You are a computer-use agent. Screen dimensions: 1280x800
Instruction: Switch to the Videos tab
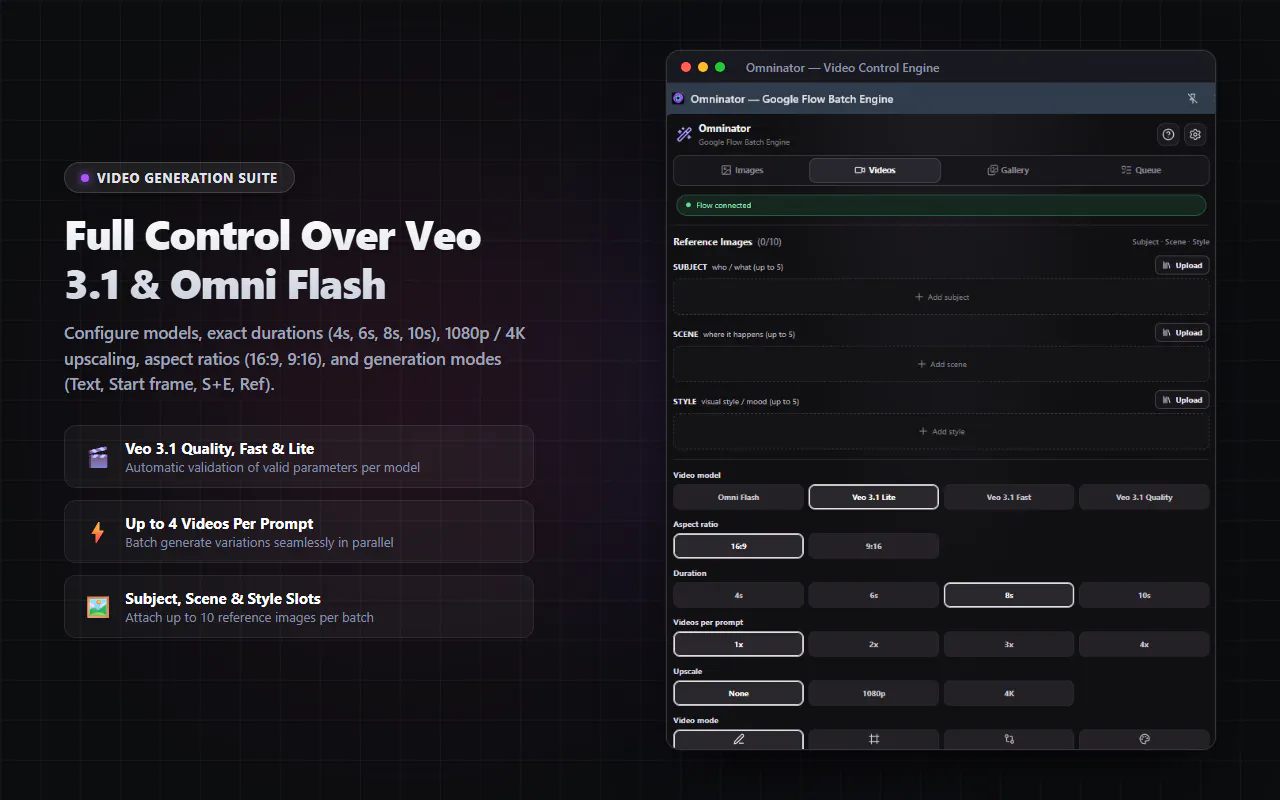coord(875,170)
